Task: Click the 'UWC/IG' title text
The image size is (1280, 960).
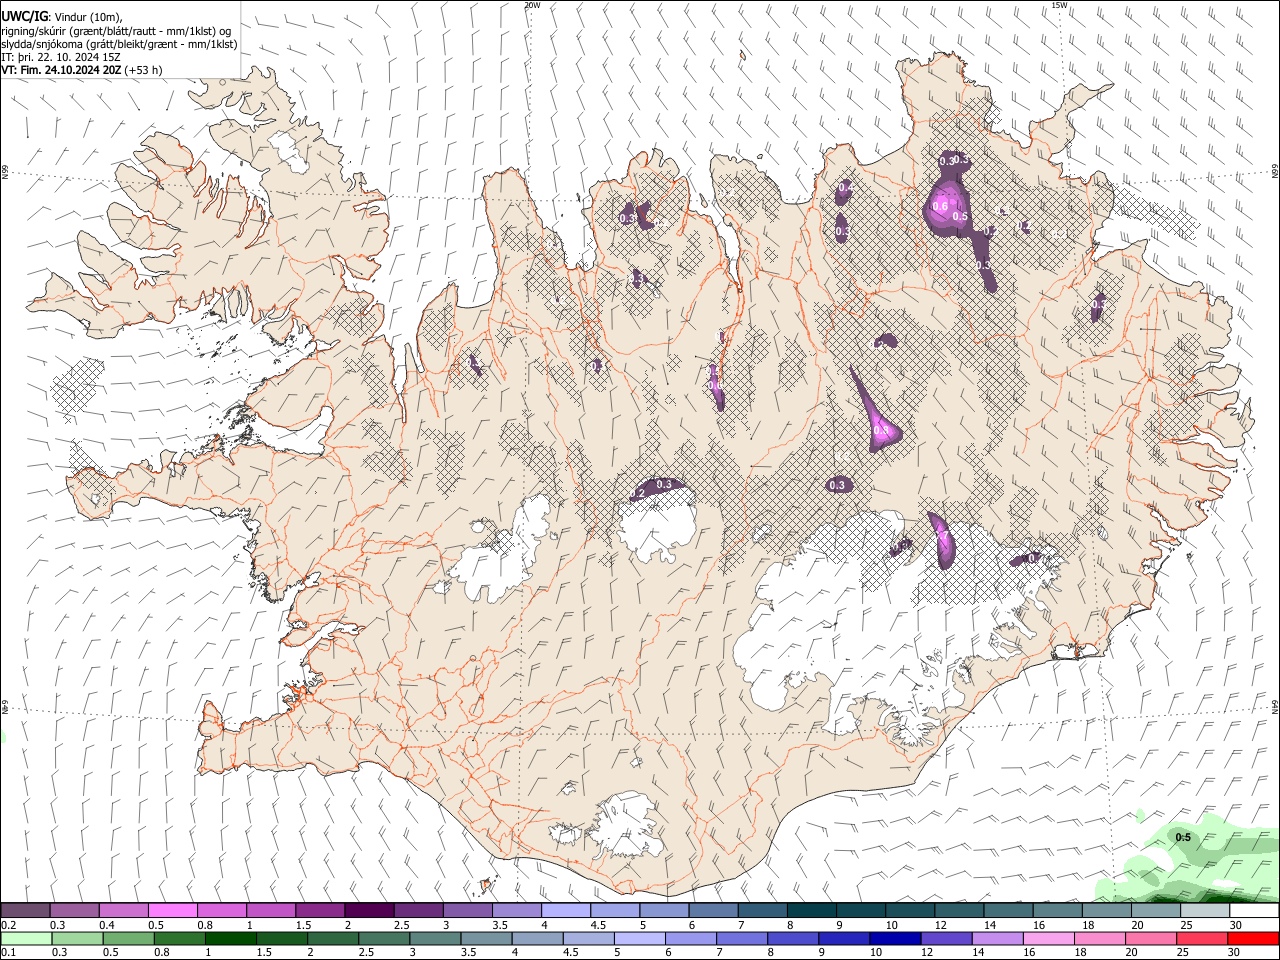Action: pyautogui.click(x=24, y=16)
